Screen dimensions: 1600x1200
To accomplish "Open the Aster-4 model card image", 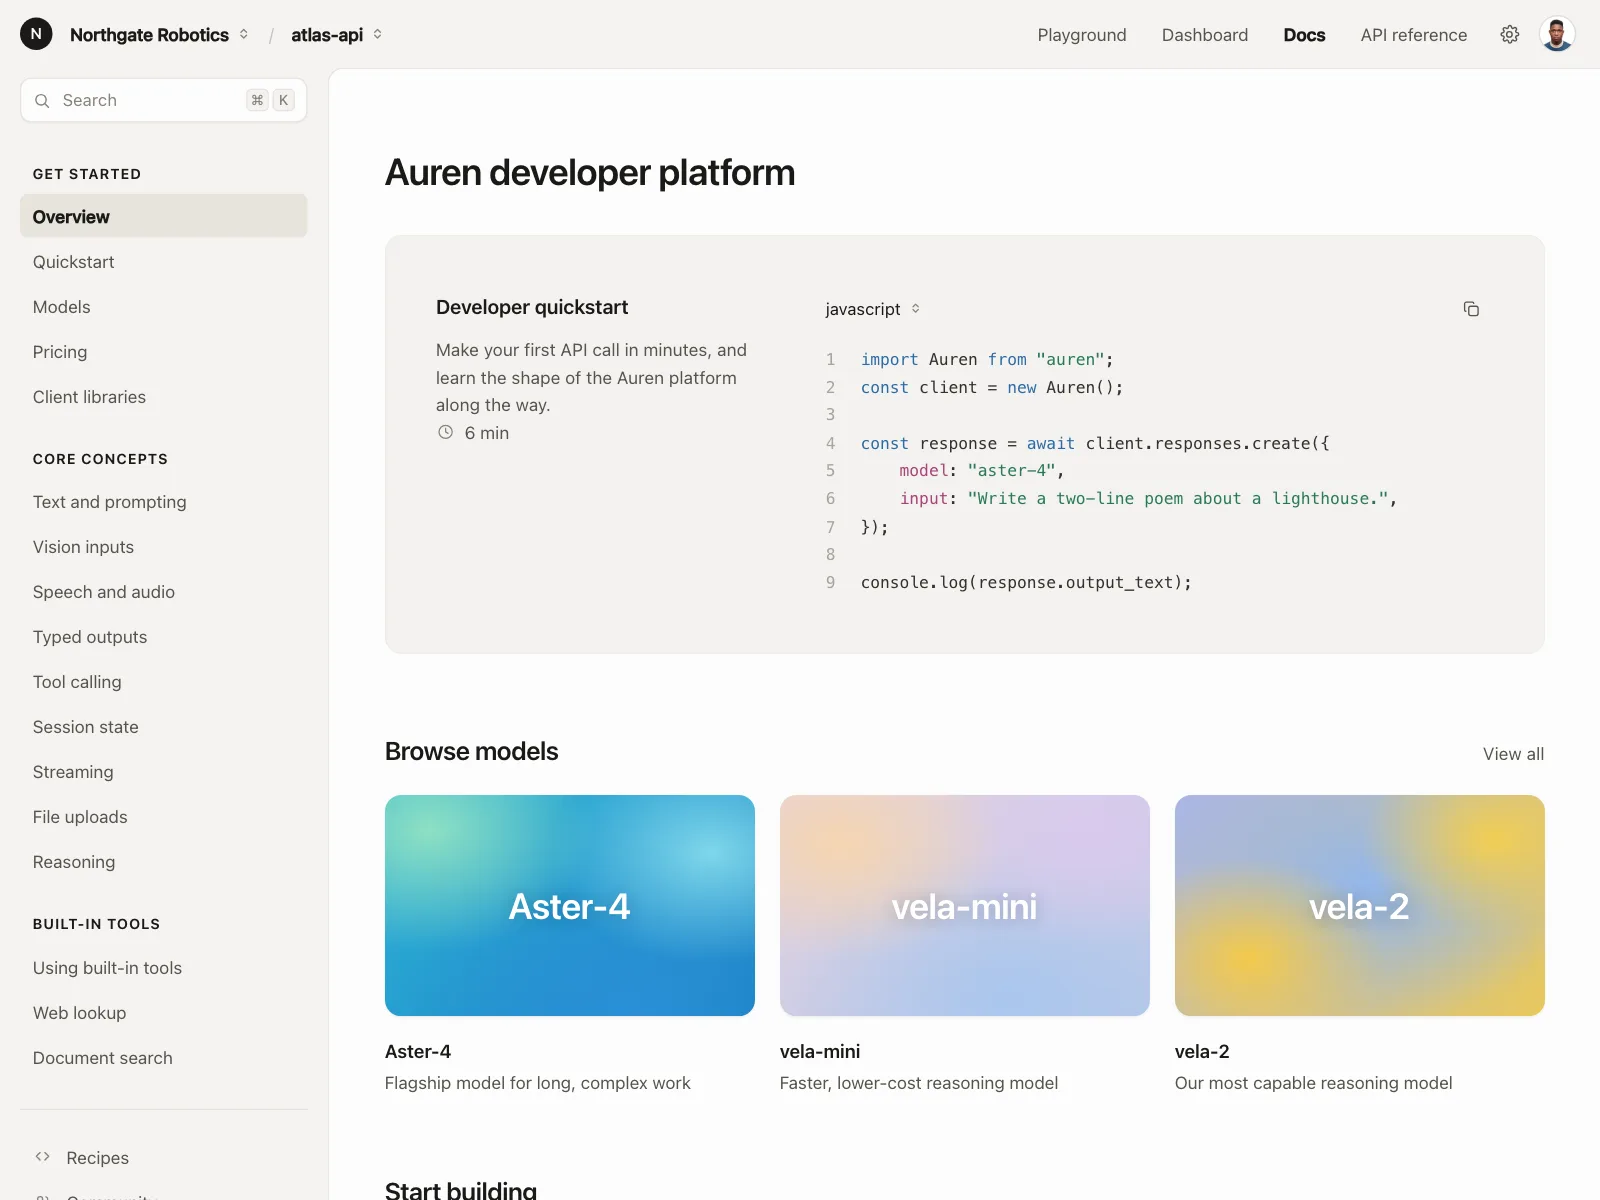I will tap(570, 906).
